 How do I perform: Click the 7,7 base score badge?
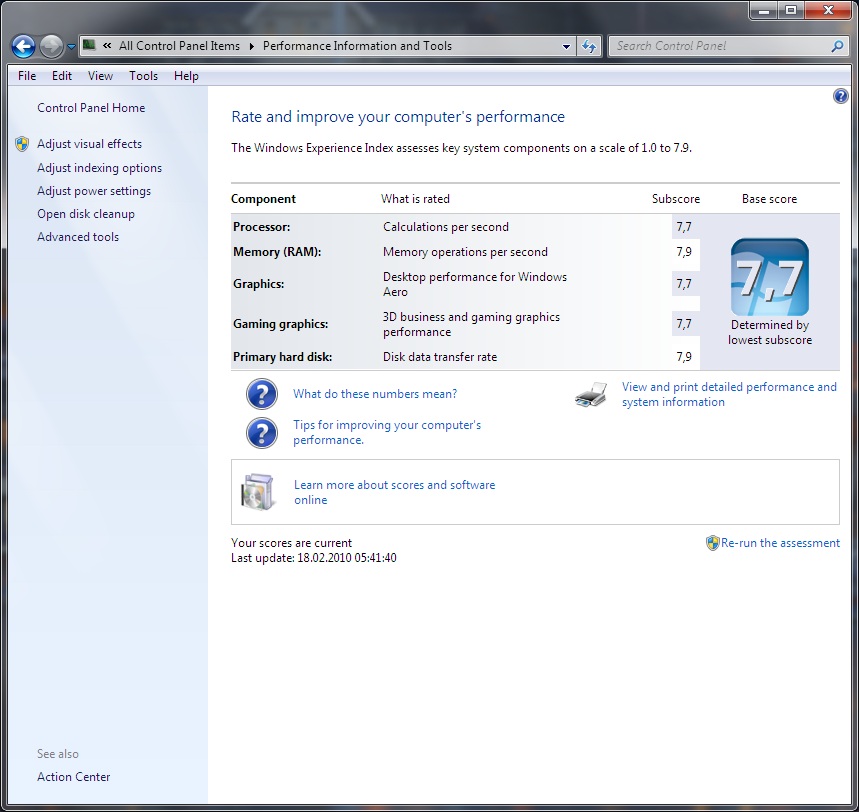pos(770,277)
